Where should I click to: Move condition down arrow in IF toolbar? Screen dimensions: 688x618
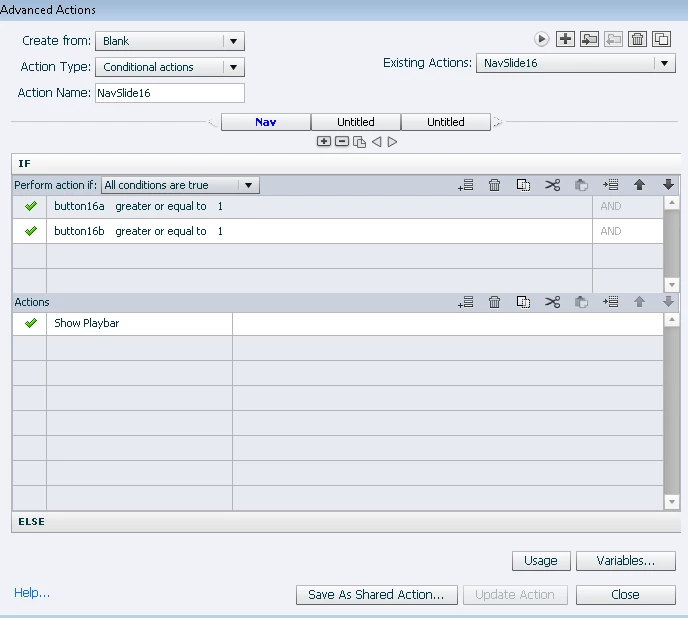(668, 185)
